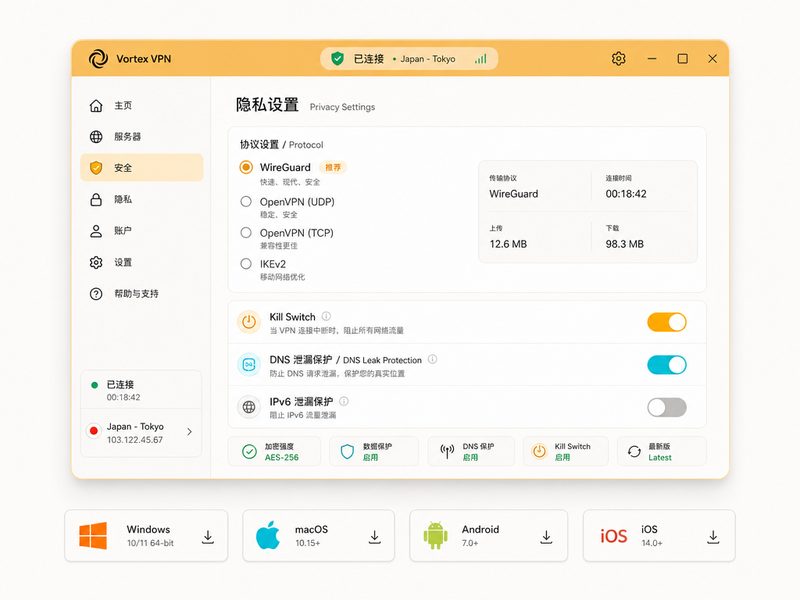Click the 隐私设置 page heading
Viewport: 800px width, 600px height.
tap(267, 105)
